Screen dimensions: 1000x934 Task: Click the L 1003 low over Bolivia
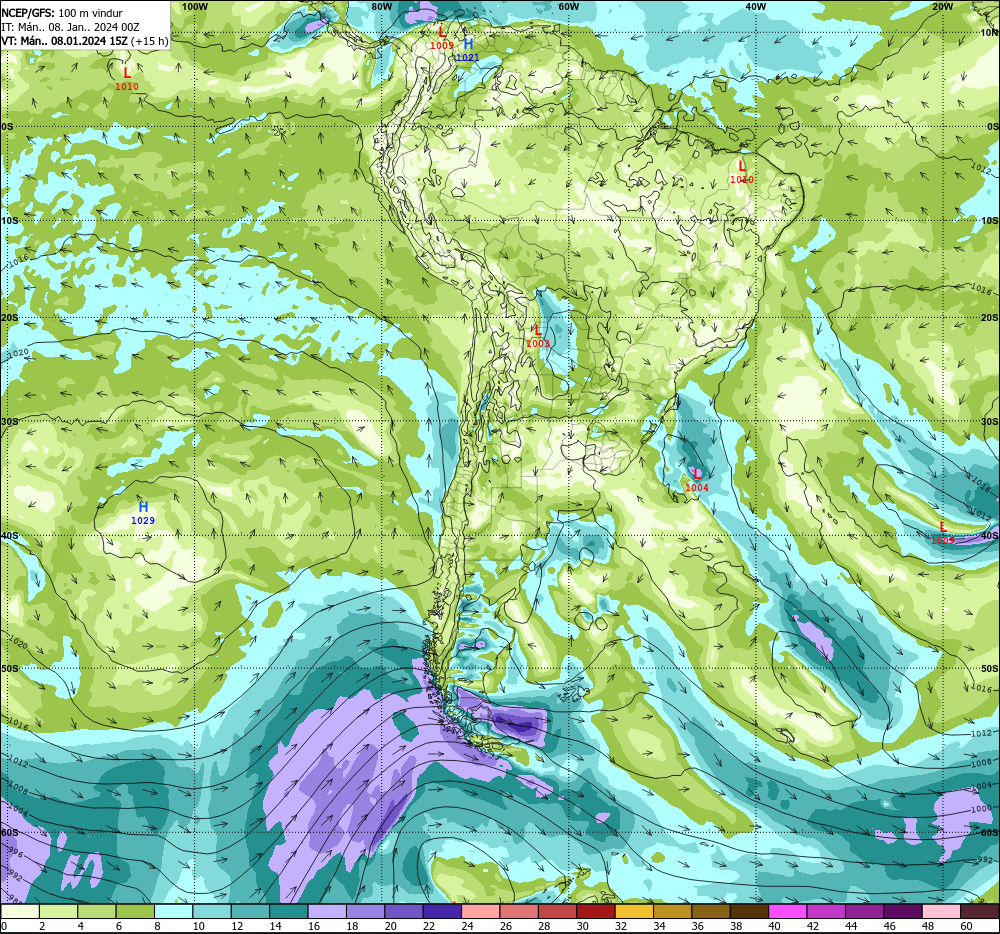[538, 336]
